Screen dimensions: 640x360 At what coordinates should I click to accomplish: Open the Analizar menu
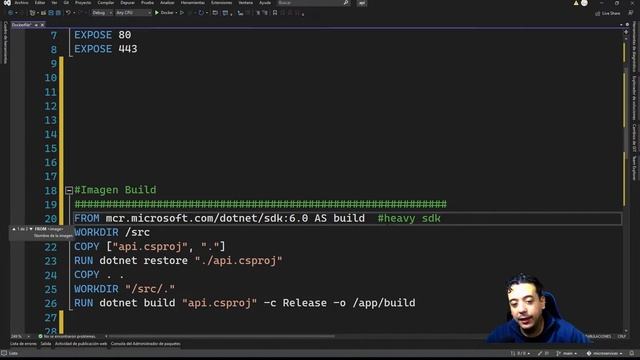pos(167,3)
